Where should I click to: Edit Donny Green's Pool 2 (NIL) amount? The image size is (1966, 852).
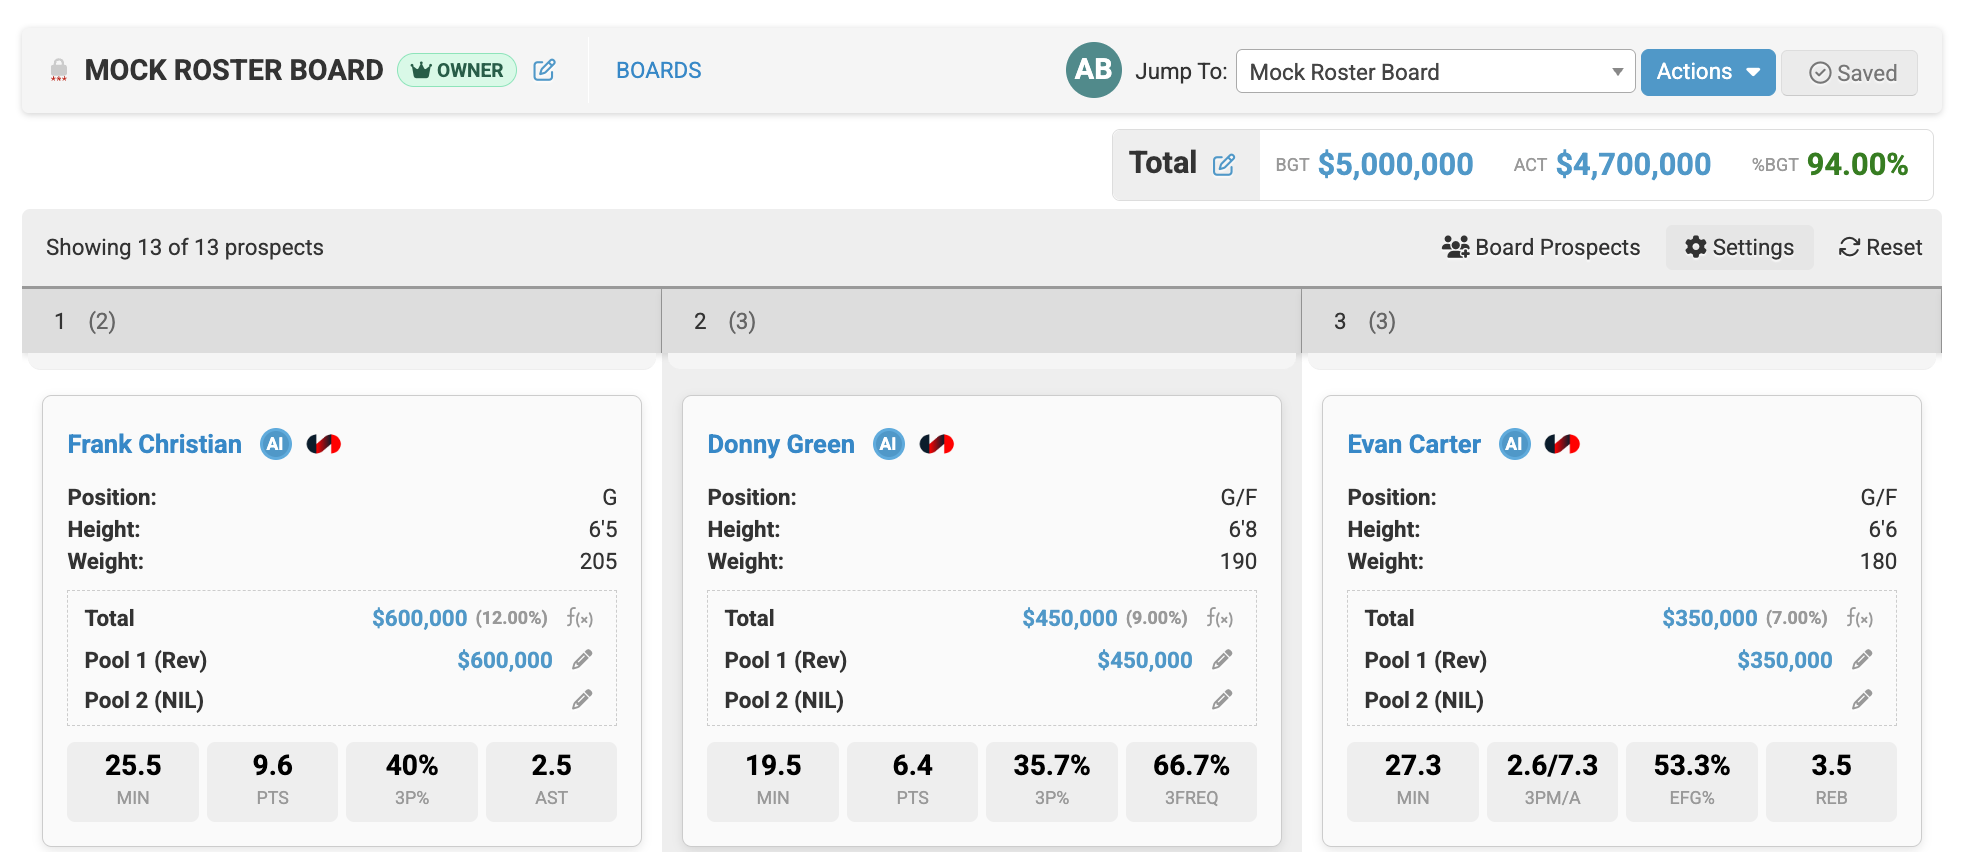(1222, 700)
